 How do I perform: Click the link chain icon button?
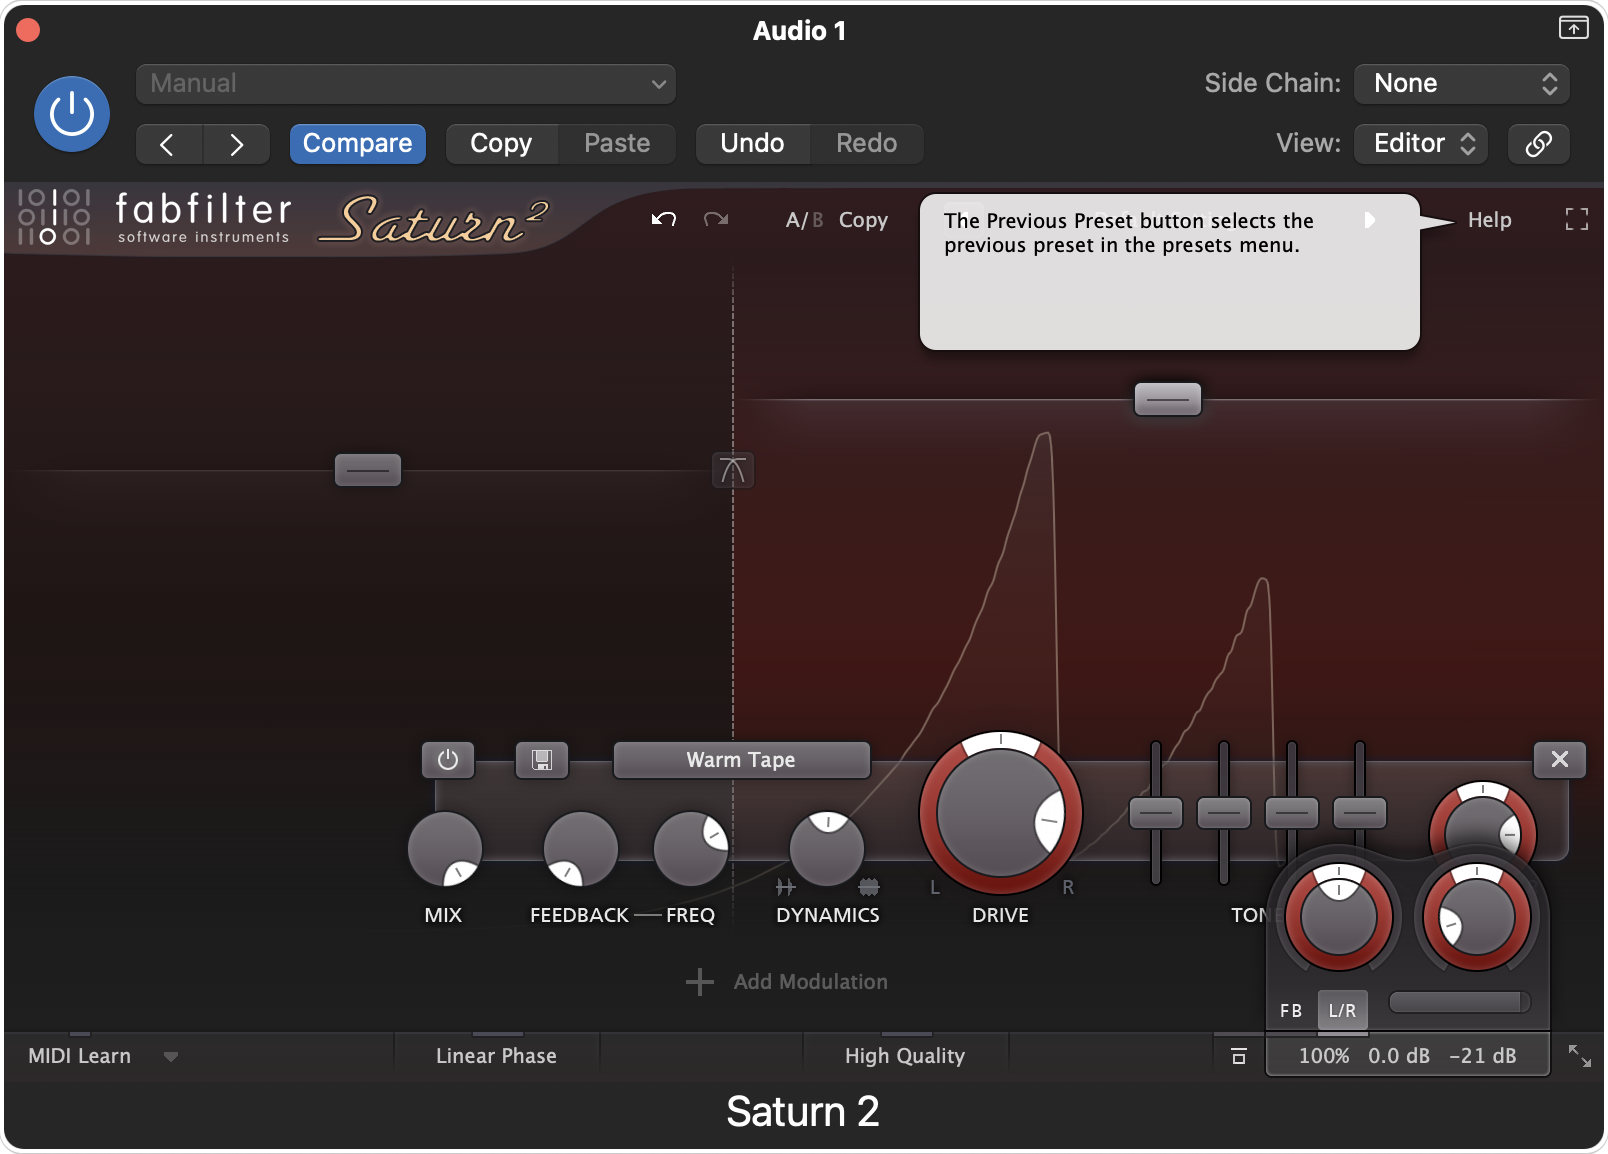(1538, 144)
